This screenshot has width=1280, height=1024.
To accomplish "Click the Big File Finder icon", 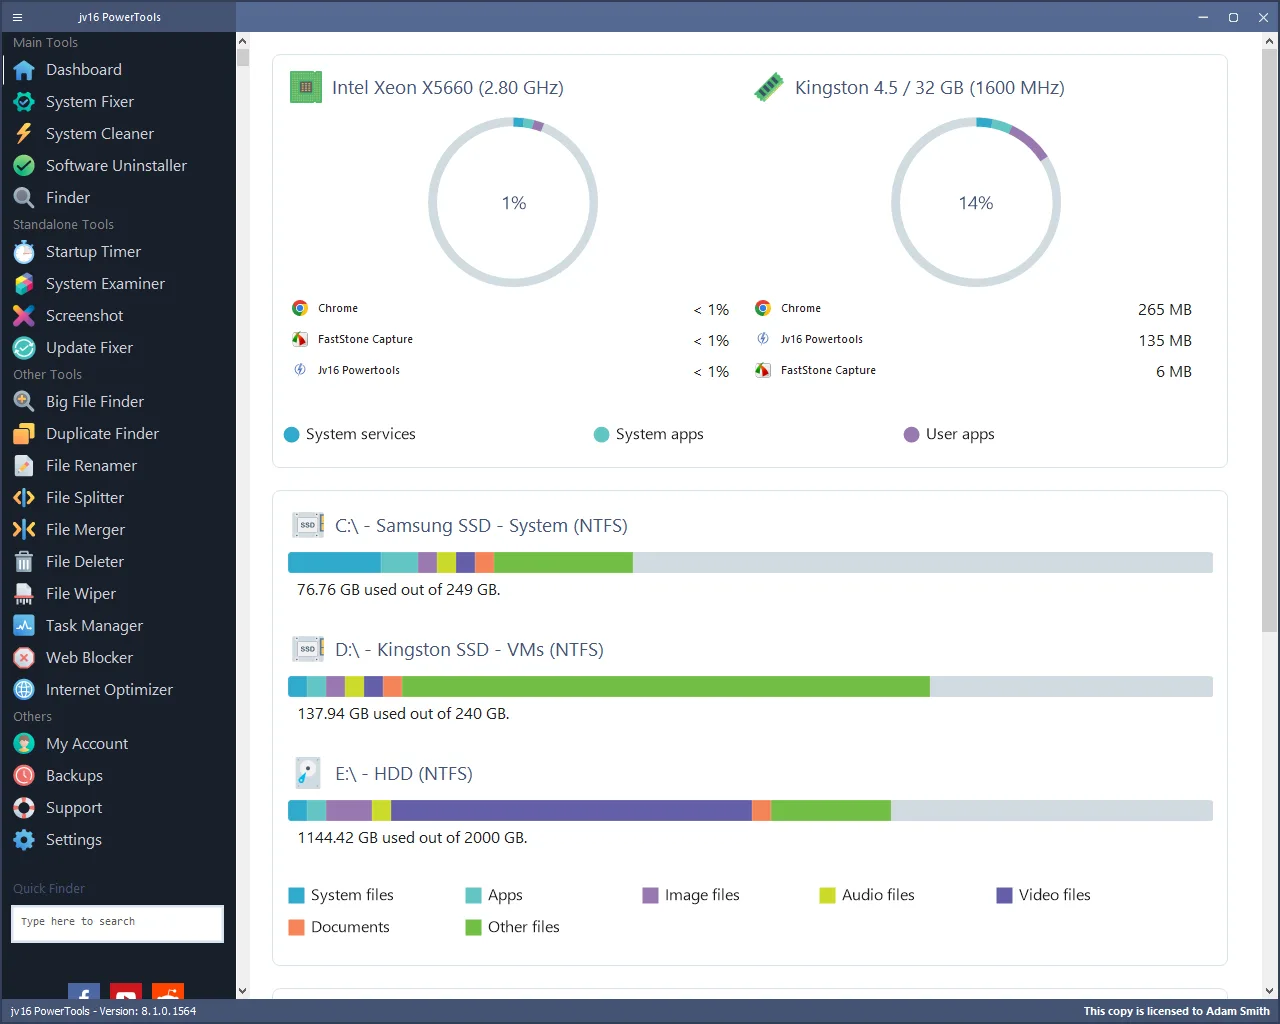I will (x=24, y=402).
